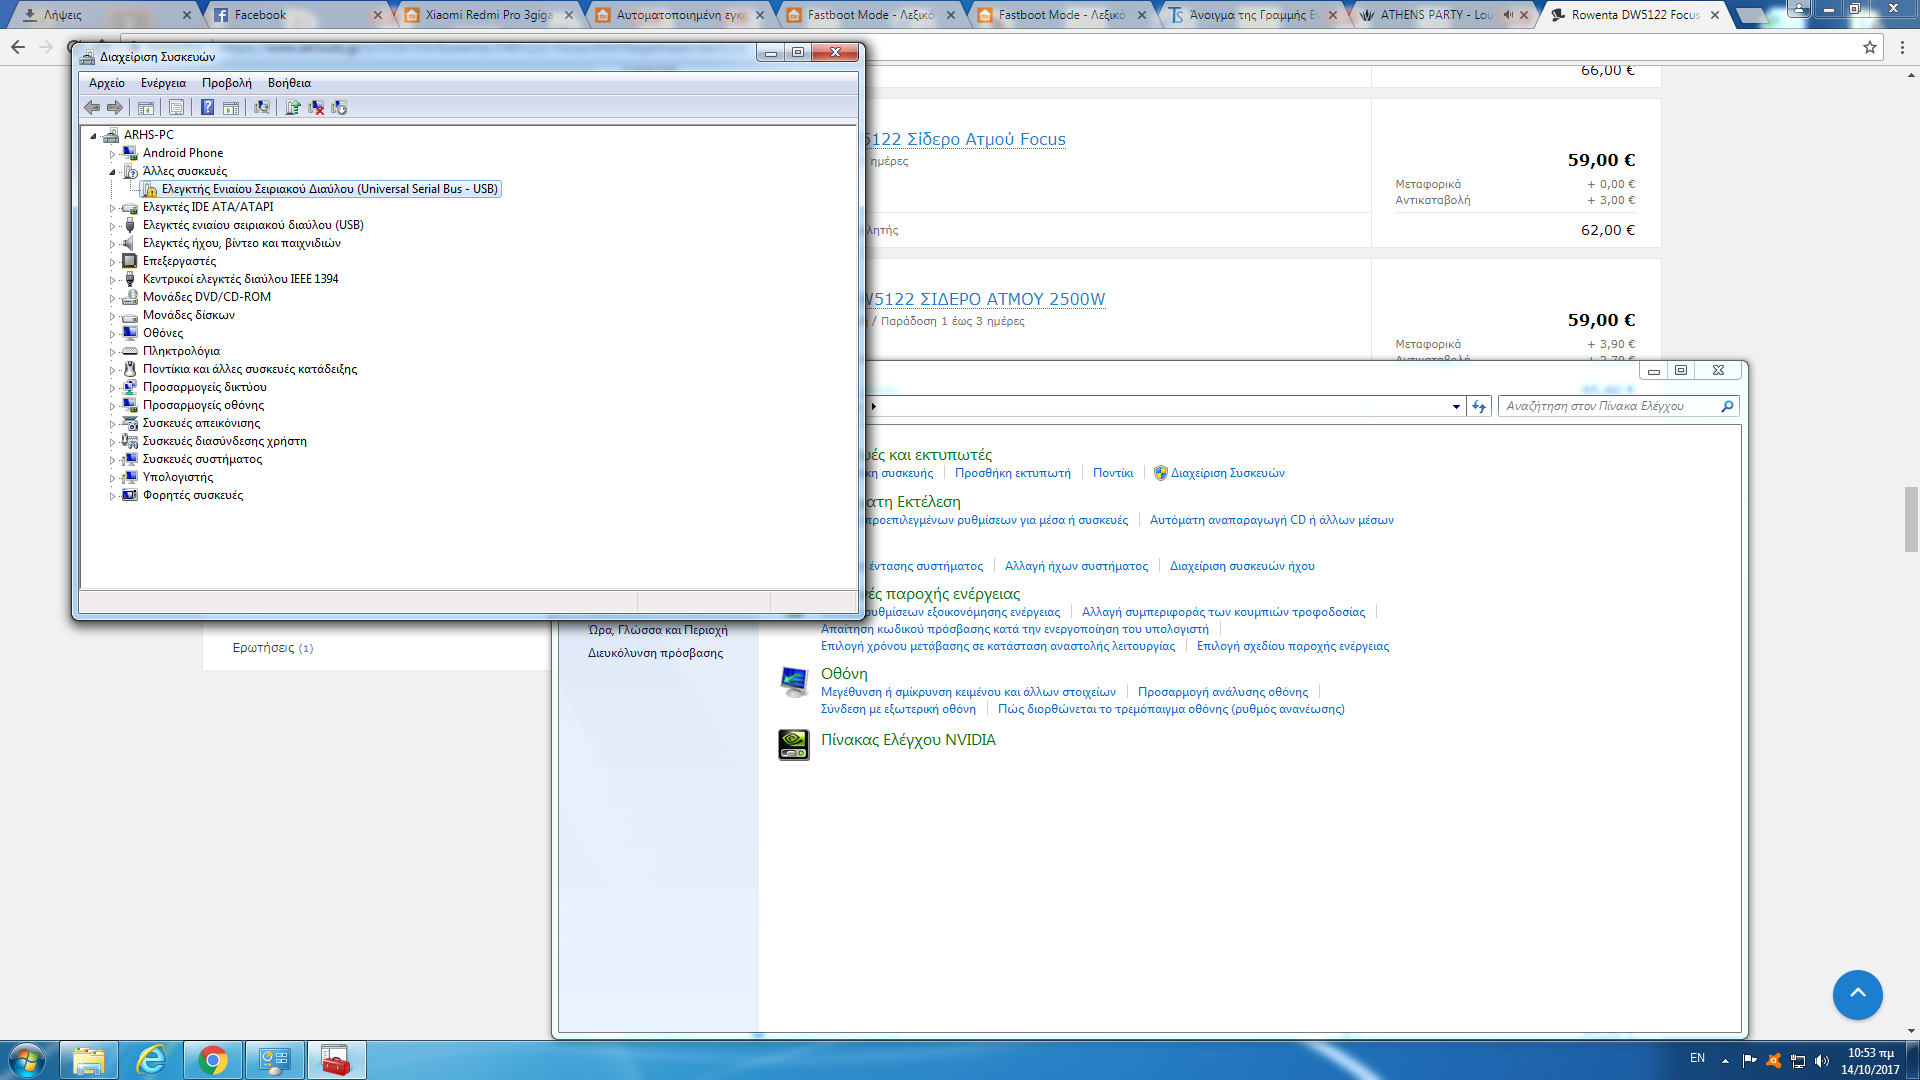Click Scan for hardware changes toolbar icon

coord(262,107)
